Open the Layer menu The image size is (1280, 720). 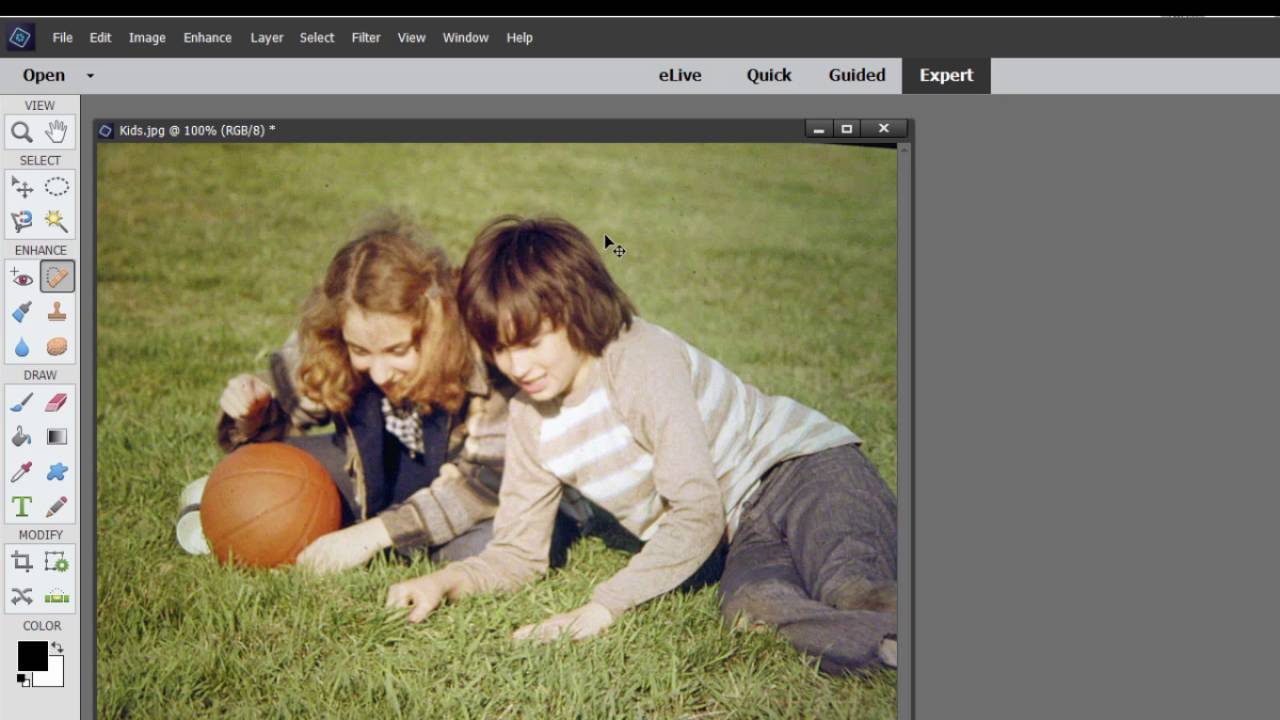click(x=267, y=38)
